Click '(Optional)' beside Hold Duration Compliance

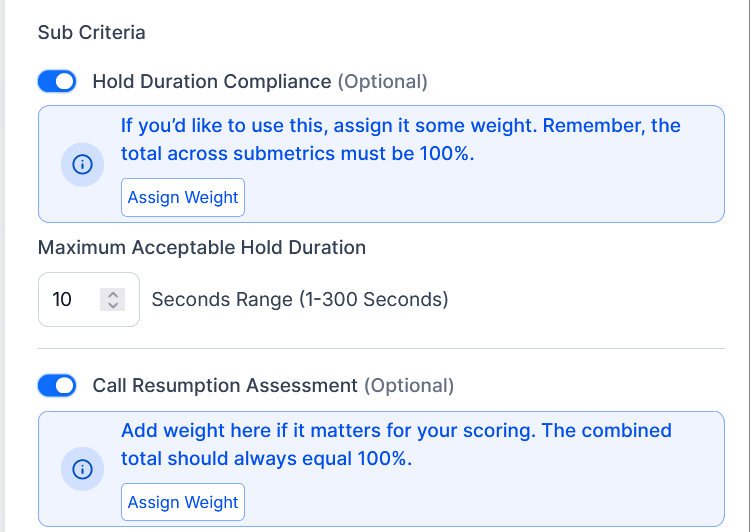(382, 81)
